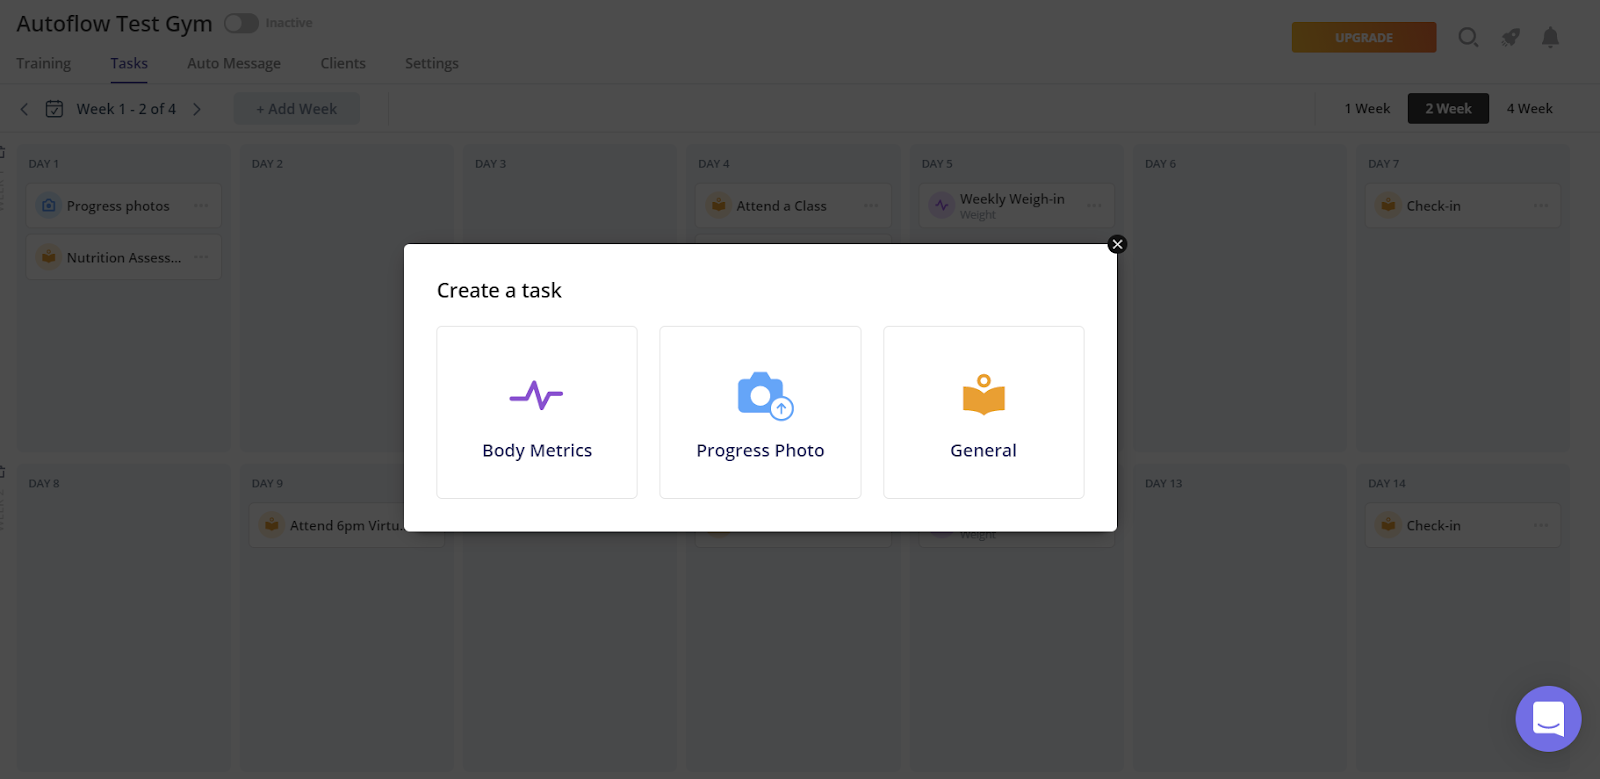
Task: Open the Settings tab
Action: pyautogui.click(x=432, y=63)
